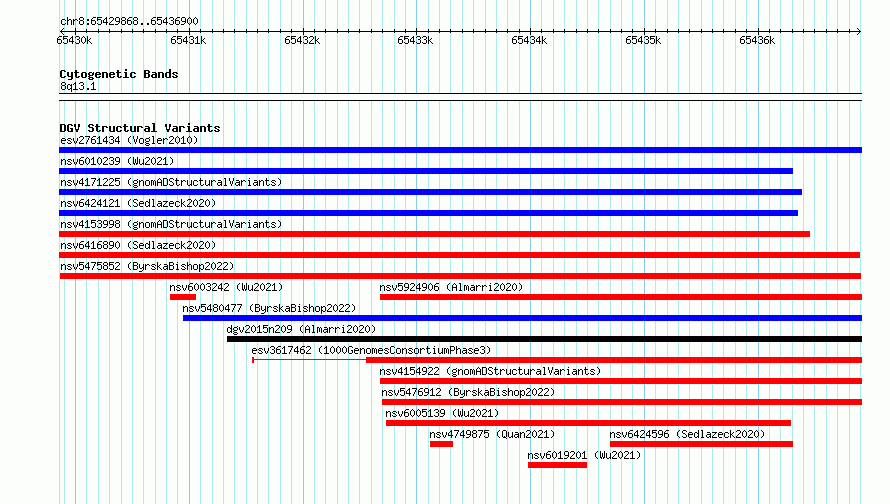
Task: Open nsv5924906 (Almarri2020) label
Action: 451,287
